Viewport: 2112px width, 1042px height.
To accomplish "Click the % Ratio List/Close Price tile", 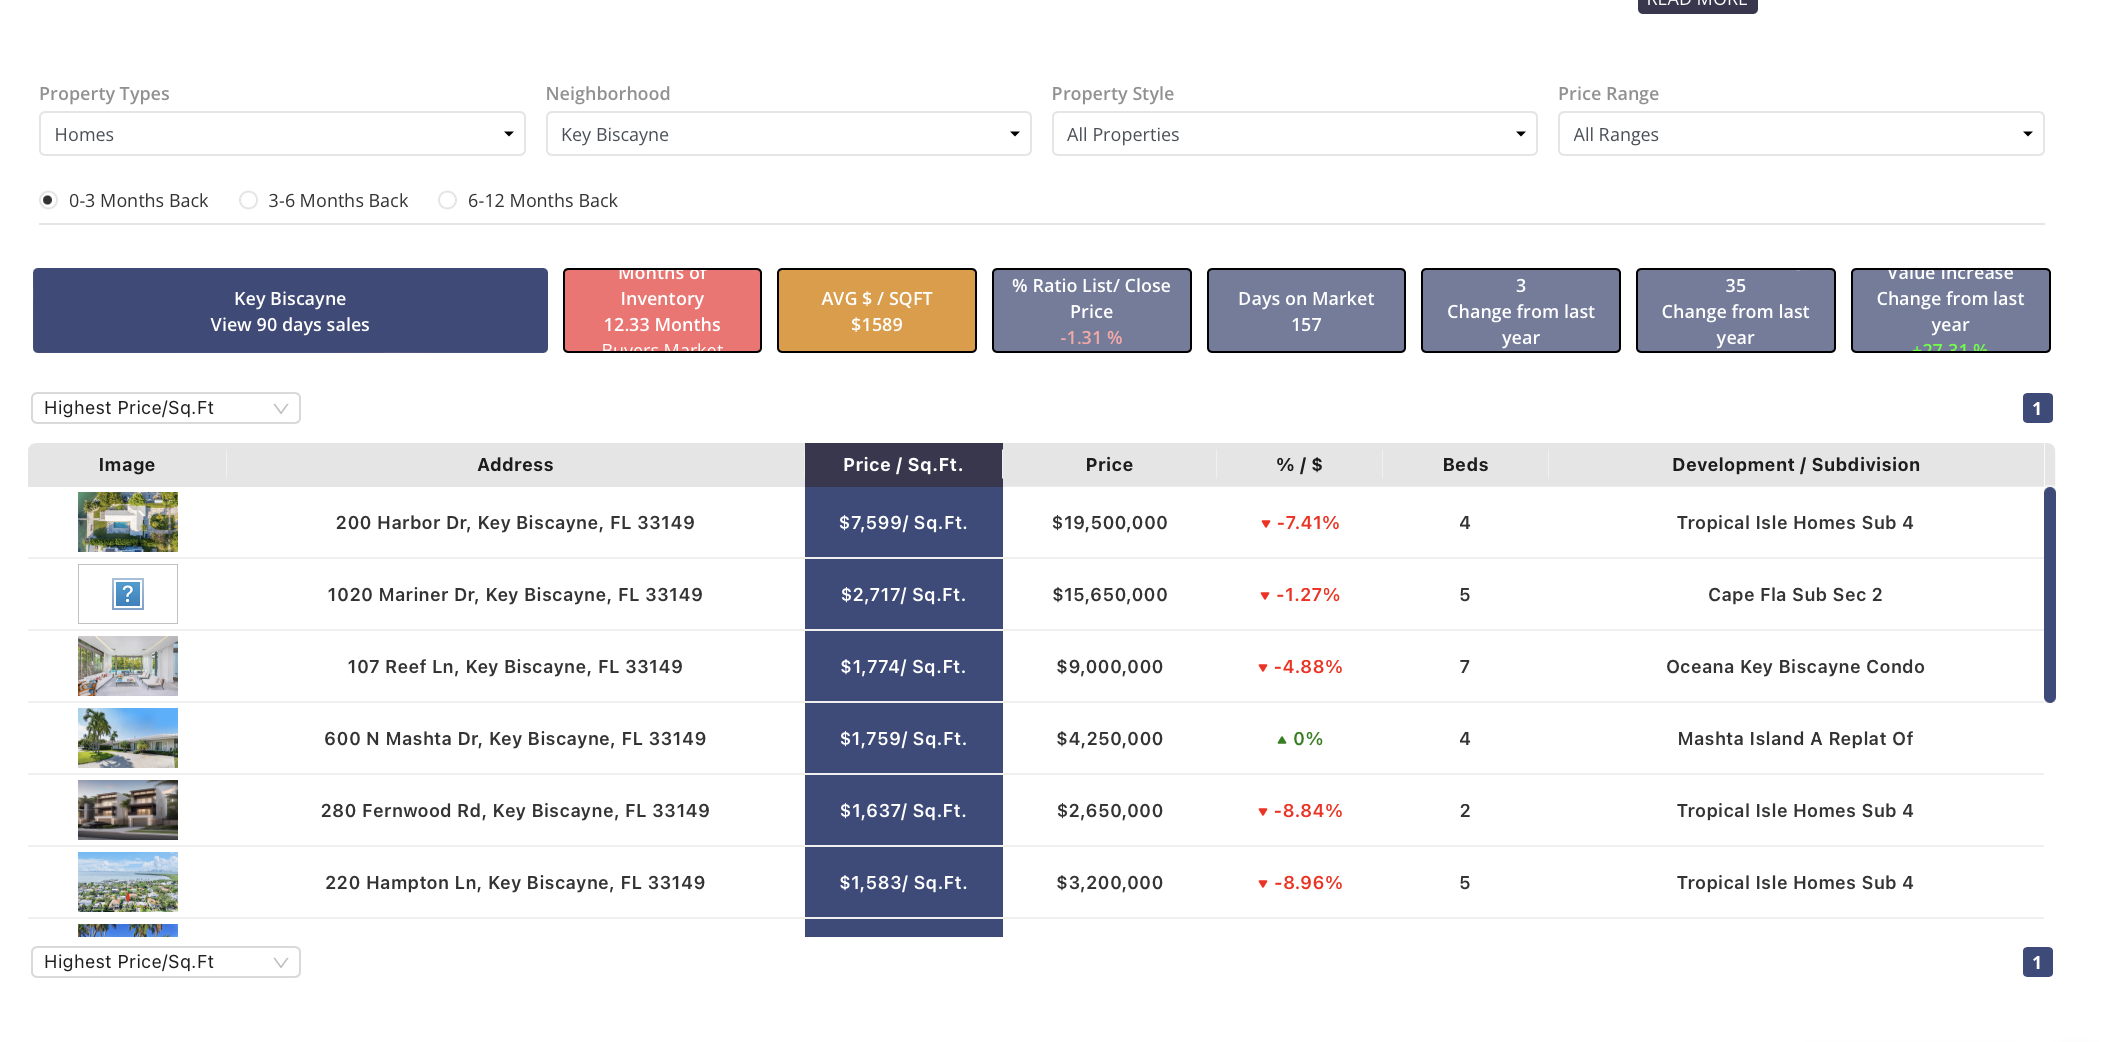I will click(1091, 311).
